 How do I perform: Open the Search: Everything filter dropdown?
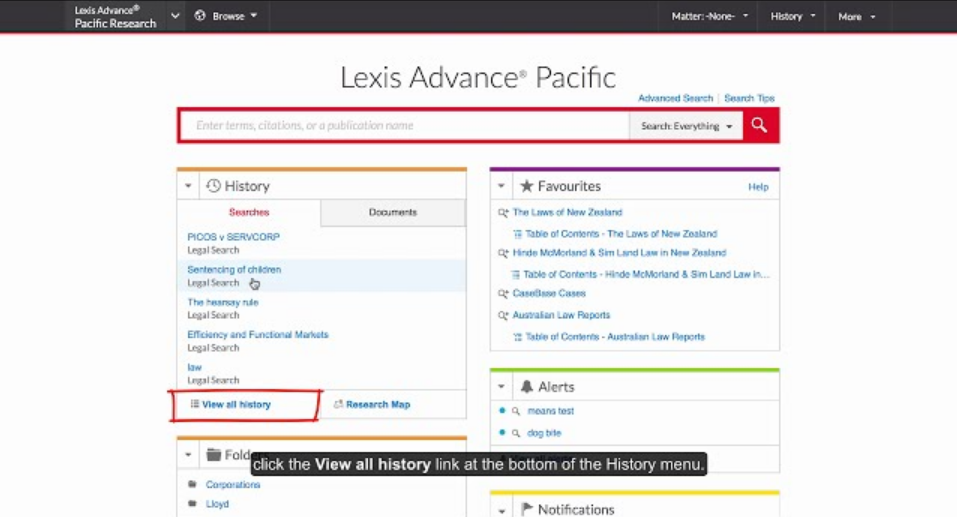(686, 126)
